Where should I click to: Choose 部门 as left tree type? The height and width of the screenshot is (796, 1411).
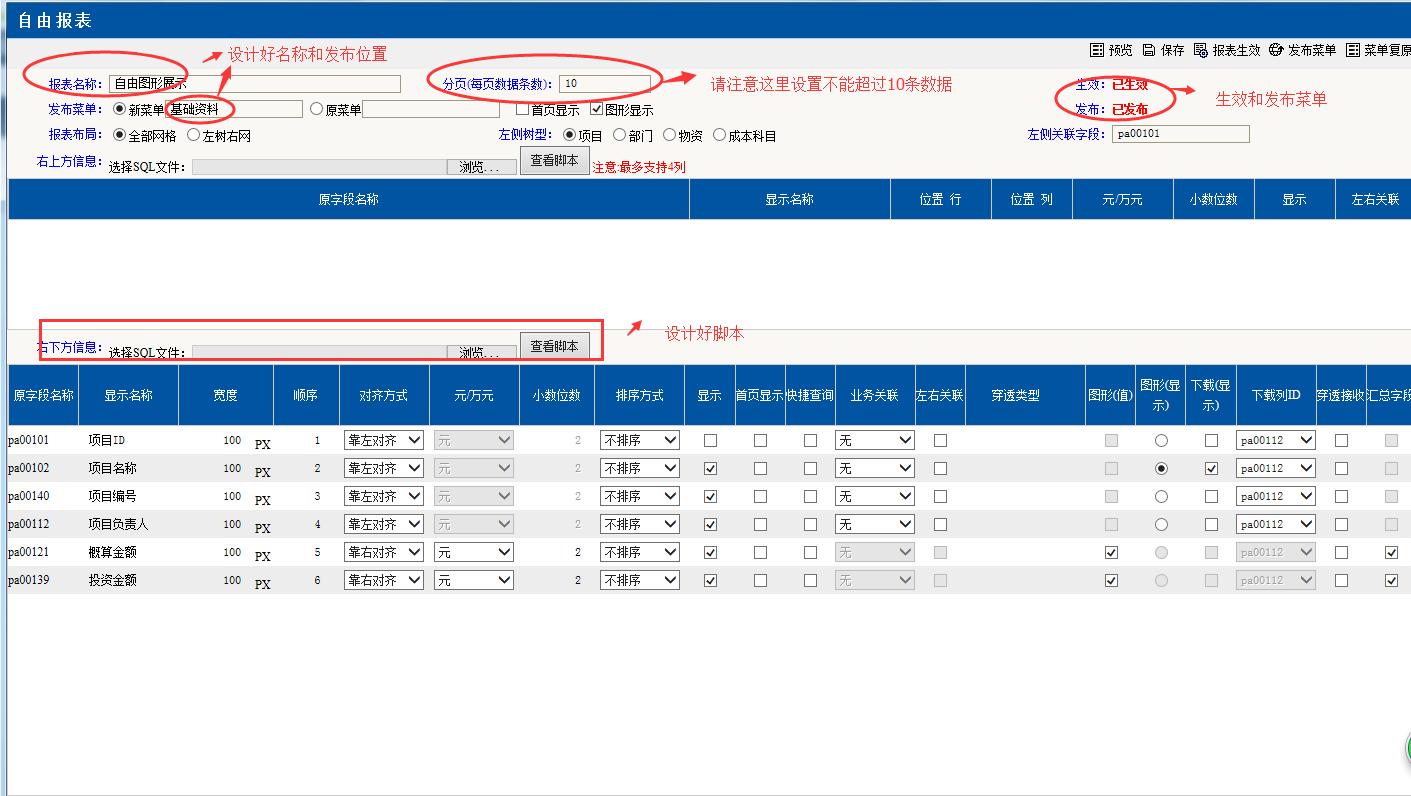(x=620, y=135)
